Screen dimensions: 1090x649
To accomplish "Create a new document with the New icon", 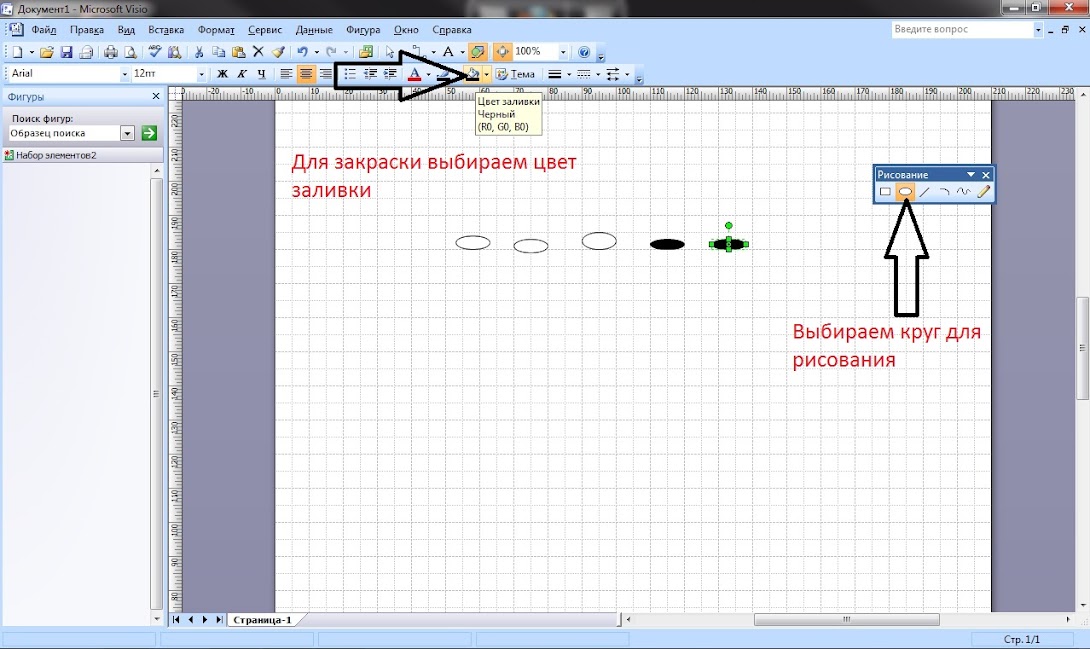I will pos(17,52).
